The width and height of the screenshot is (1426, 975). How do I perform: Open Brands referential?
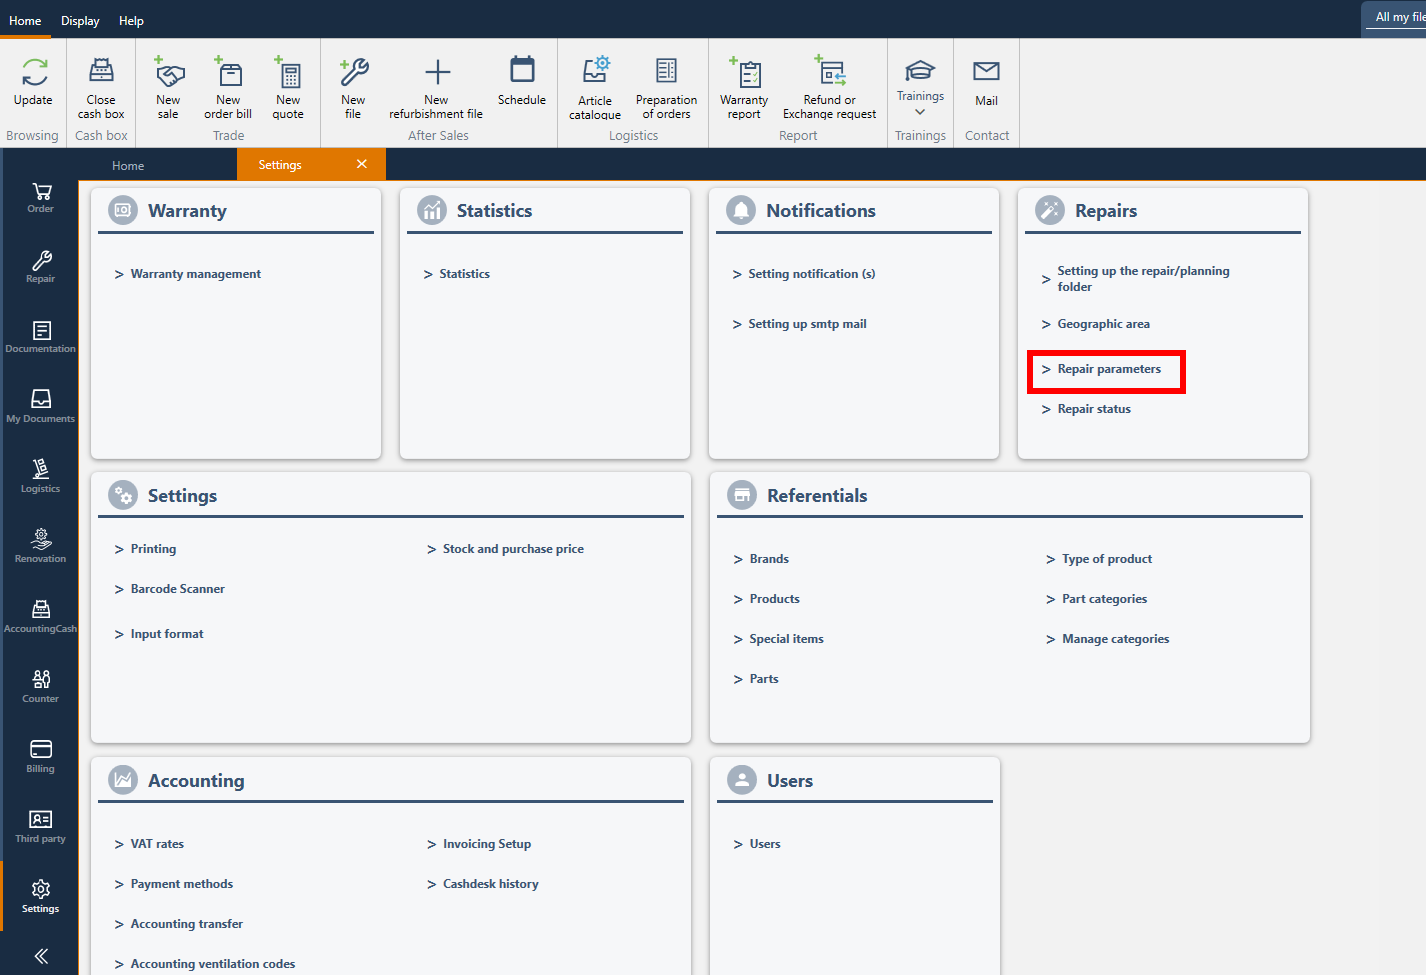click(769, 559)
